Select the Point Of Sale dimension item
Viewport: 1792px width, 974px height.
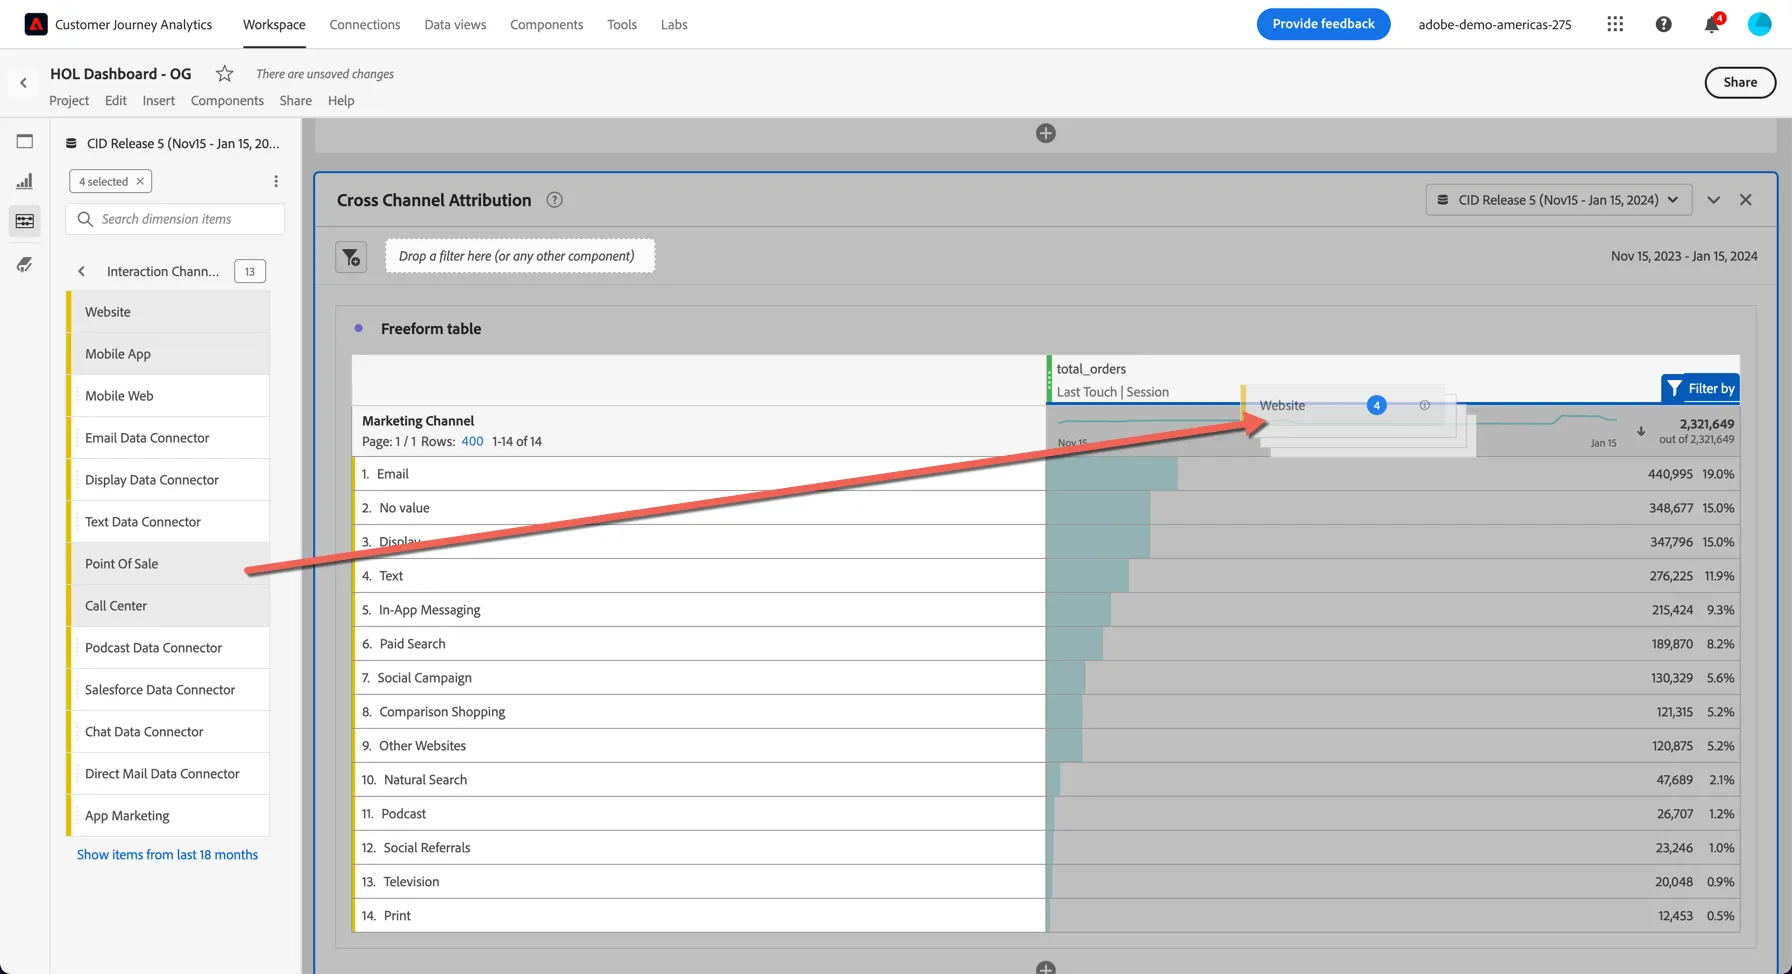(168, 564)
